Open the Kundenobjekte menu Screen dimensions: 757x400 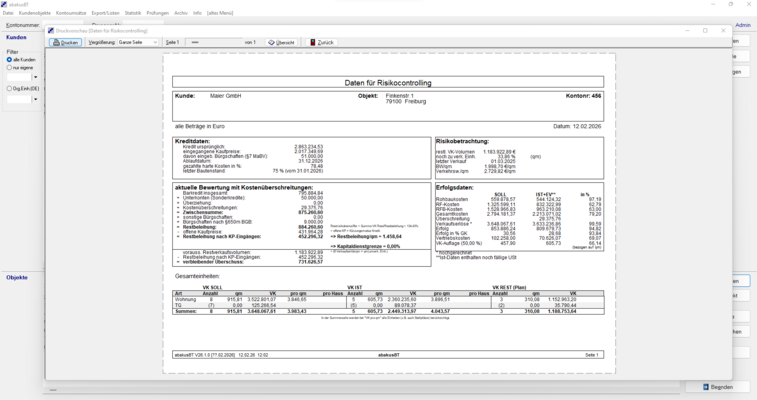coord(34,13)
